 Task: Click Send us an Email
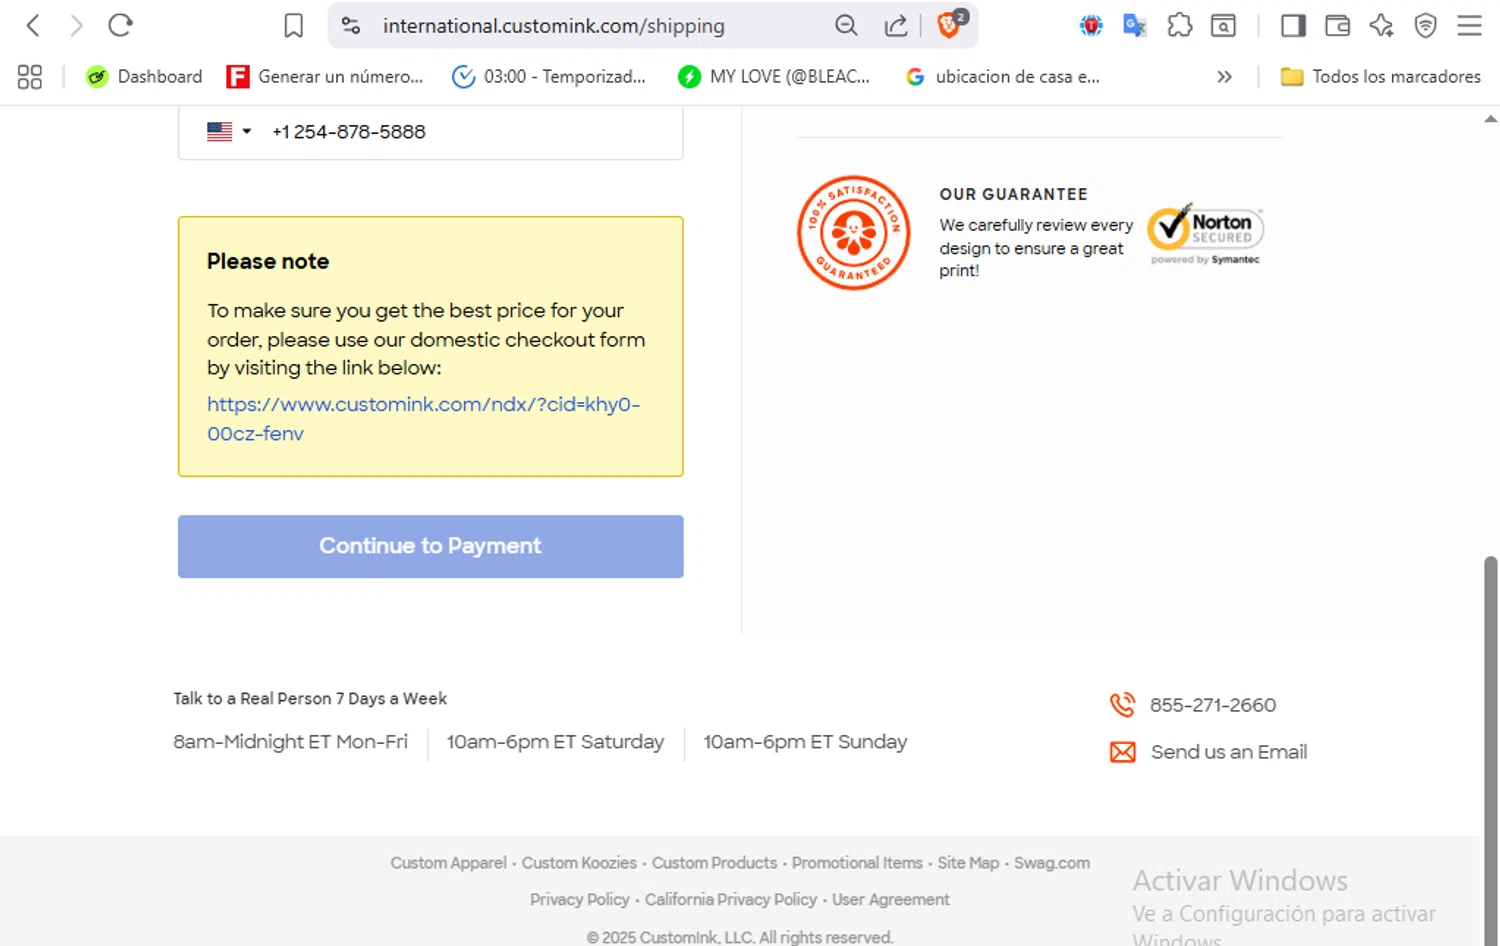coord(1229,752)
